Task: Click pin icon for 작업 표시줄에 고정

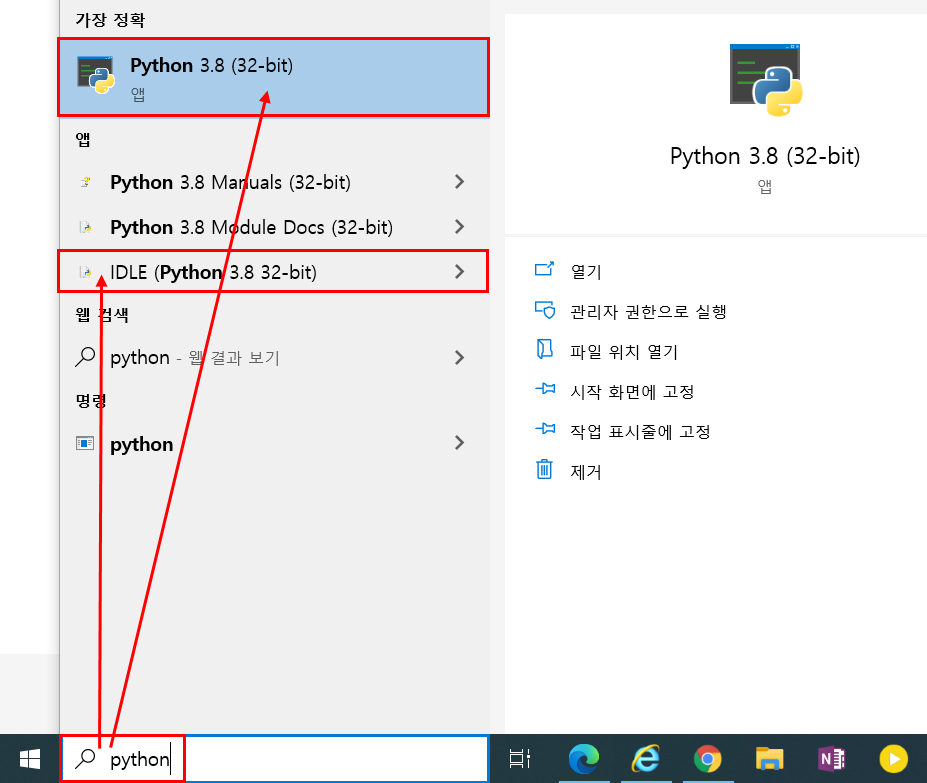Action: [x=545, y=429]
